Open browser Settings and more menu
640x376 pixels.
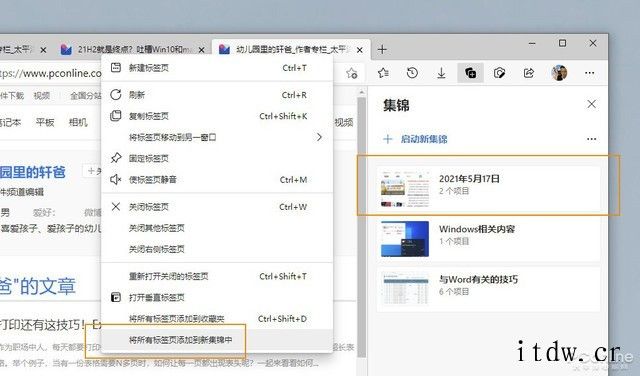coord(589,73)
